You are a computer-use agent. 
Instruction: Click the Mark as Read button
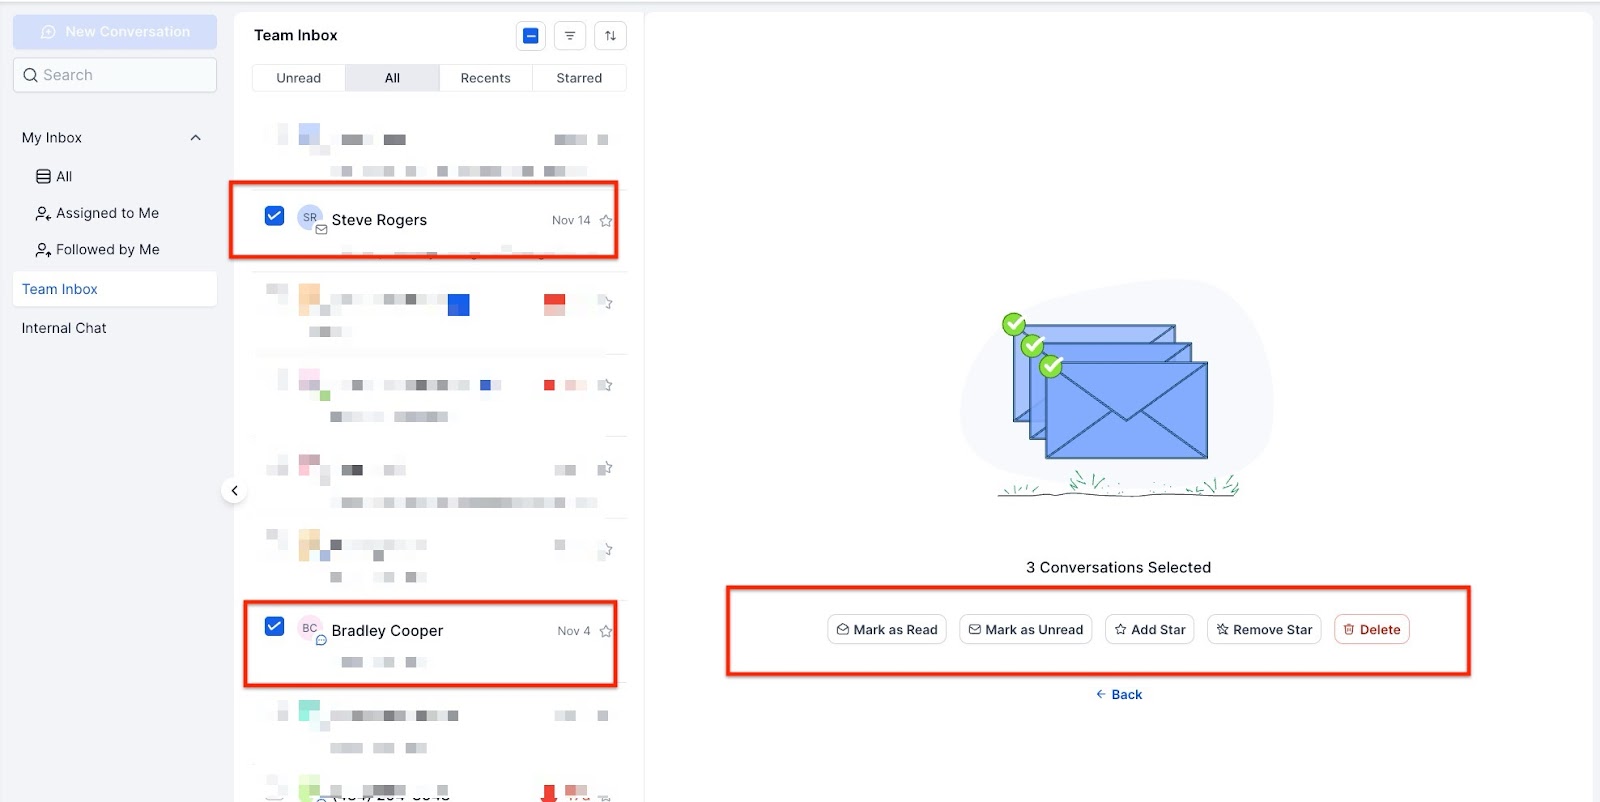(886, 630)
